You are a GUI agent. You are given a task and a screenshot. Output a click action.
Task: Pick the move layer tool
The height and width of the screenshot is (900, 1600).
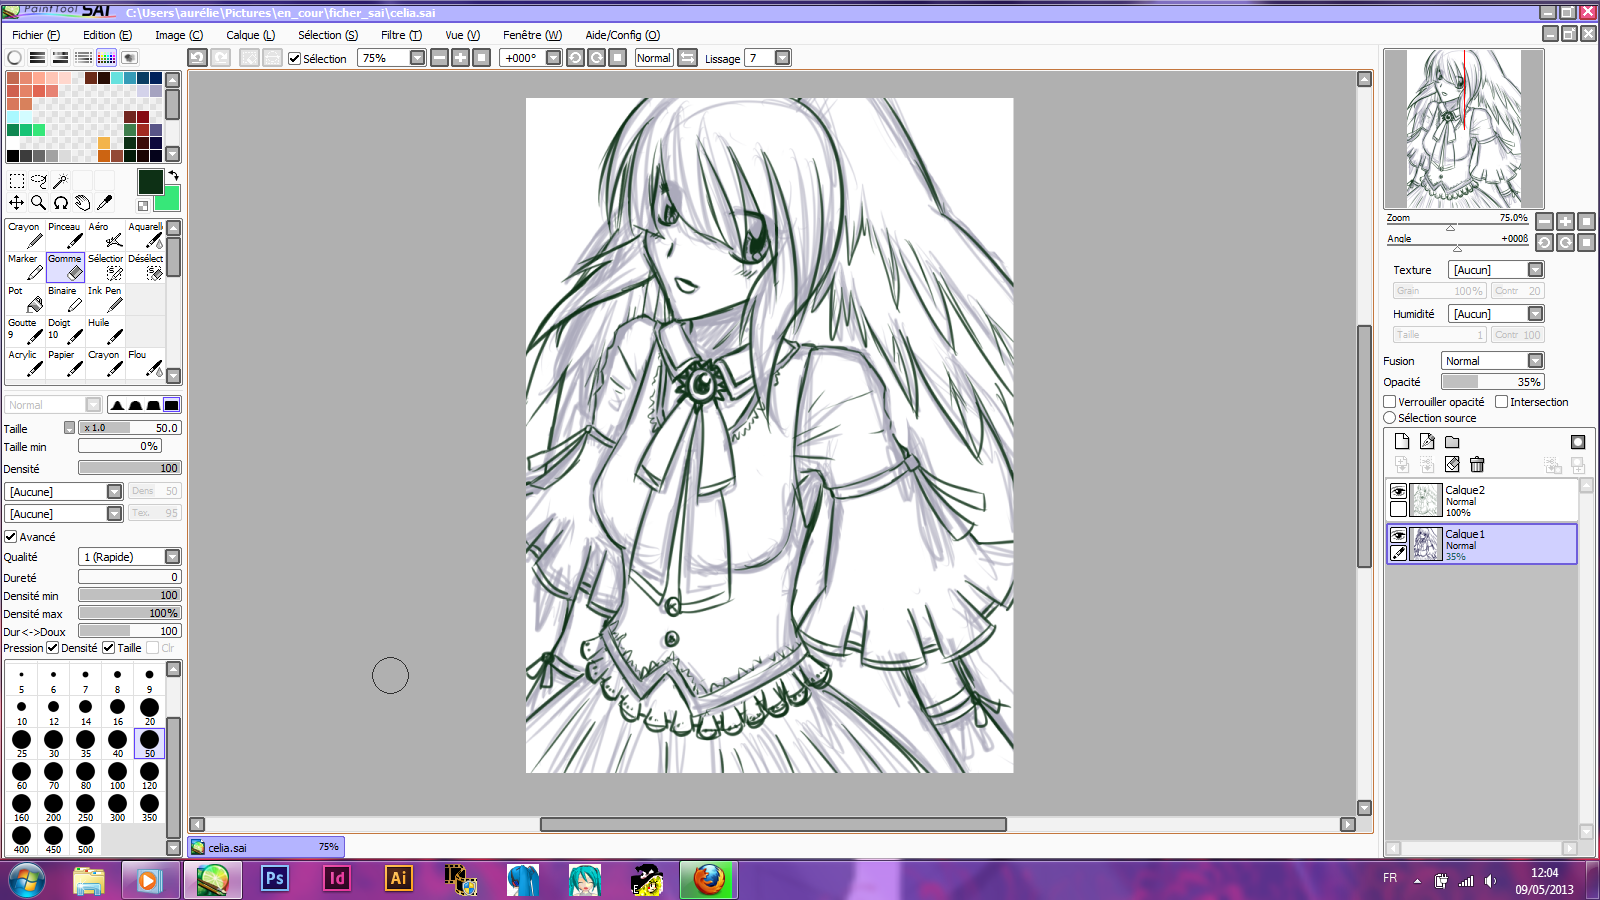(17, 203)
